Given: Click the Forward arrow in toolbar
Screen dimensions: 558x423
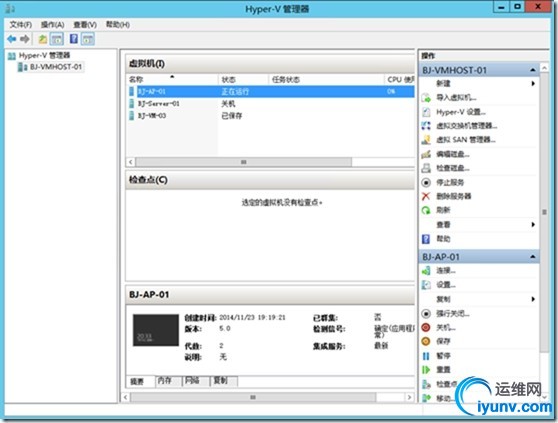Looking at the screenshot, I should [x=25, y=39].
